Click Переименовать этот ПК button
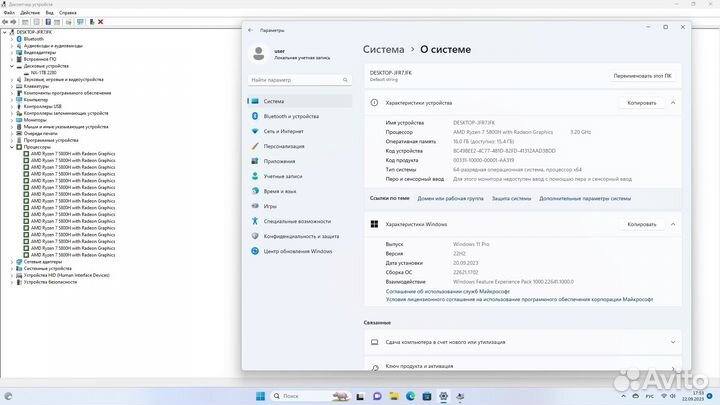This screenshot has width=720, height=405. point(642,76)
